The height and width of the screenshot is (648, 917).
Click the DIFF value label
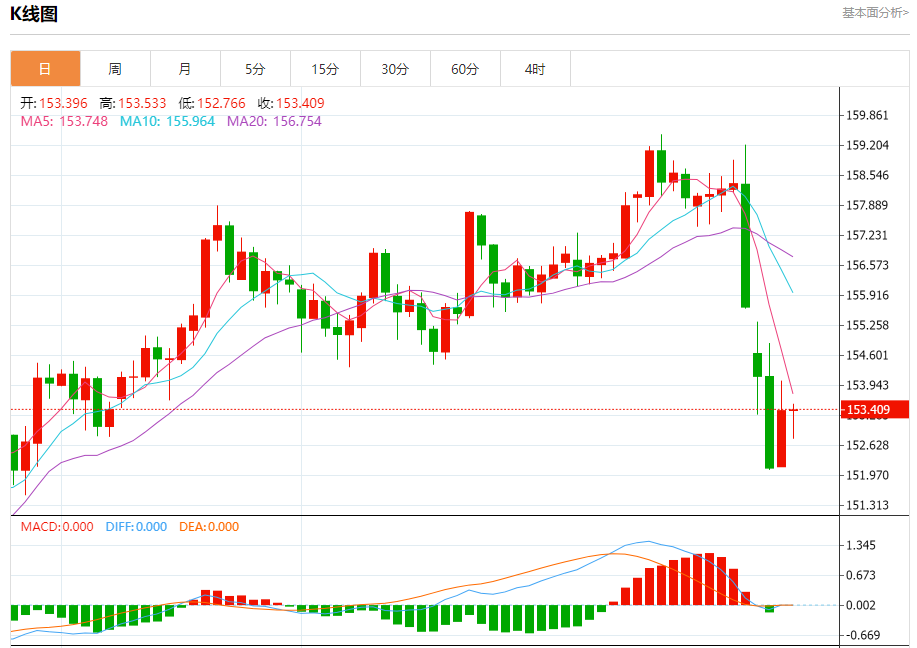click(136, 526)
